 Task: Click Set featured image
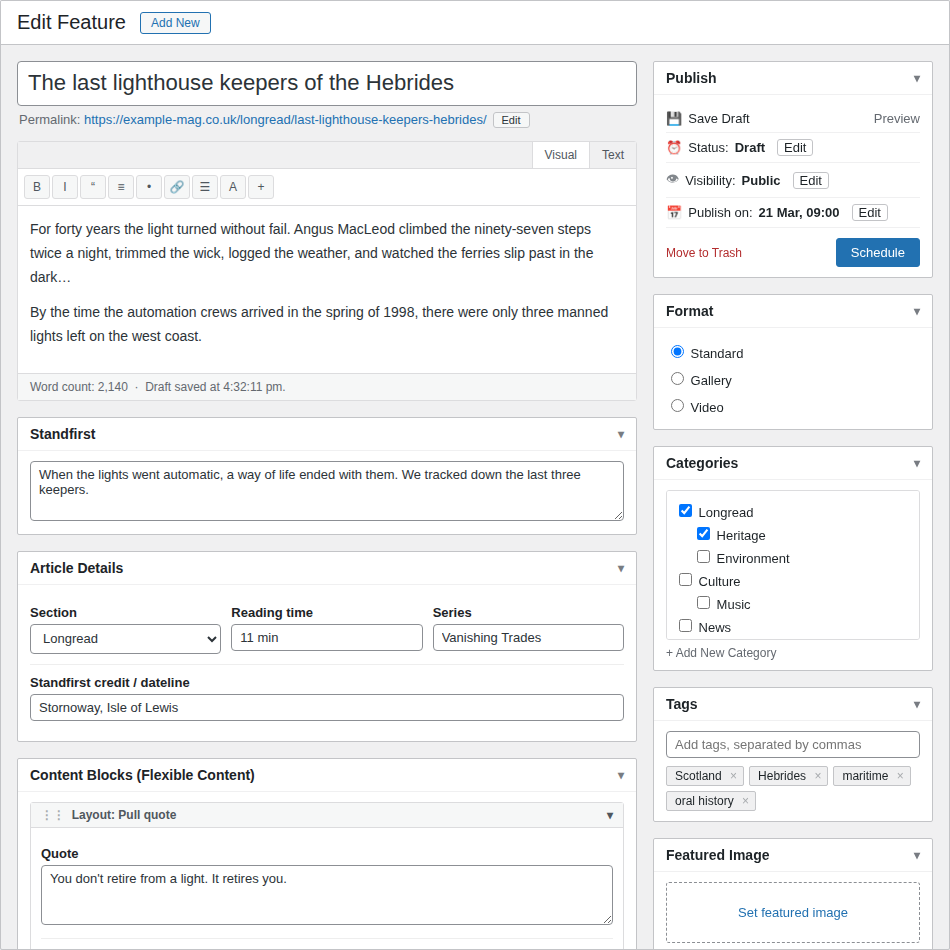[x=792, y=912]
